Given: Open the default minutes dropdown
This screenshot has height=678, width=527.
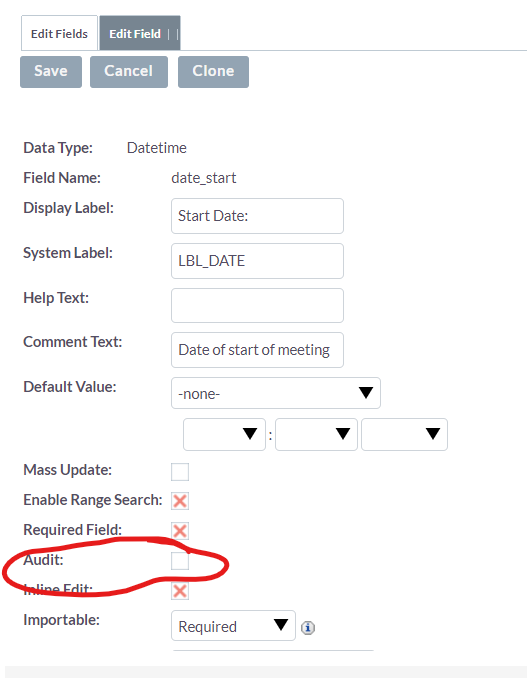Looking at the screenshot, I should pyautogui.click(x=316, y=434).
